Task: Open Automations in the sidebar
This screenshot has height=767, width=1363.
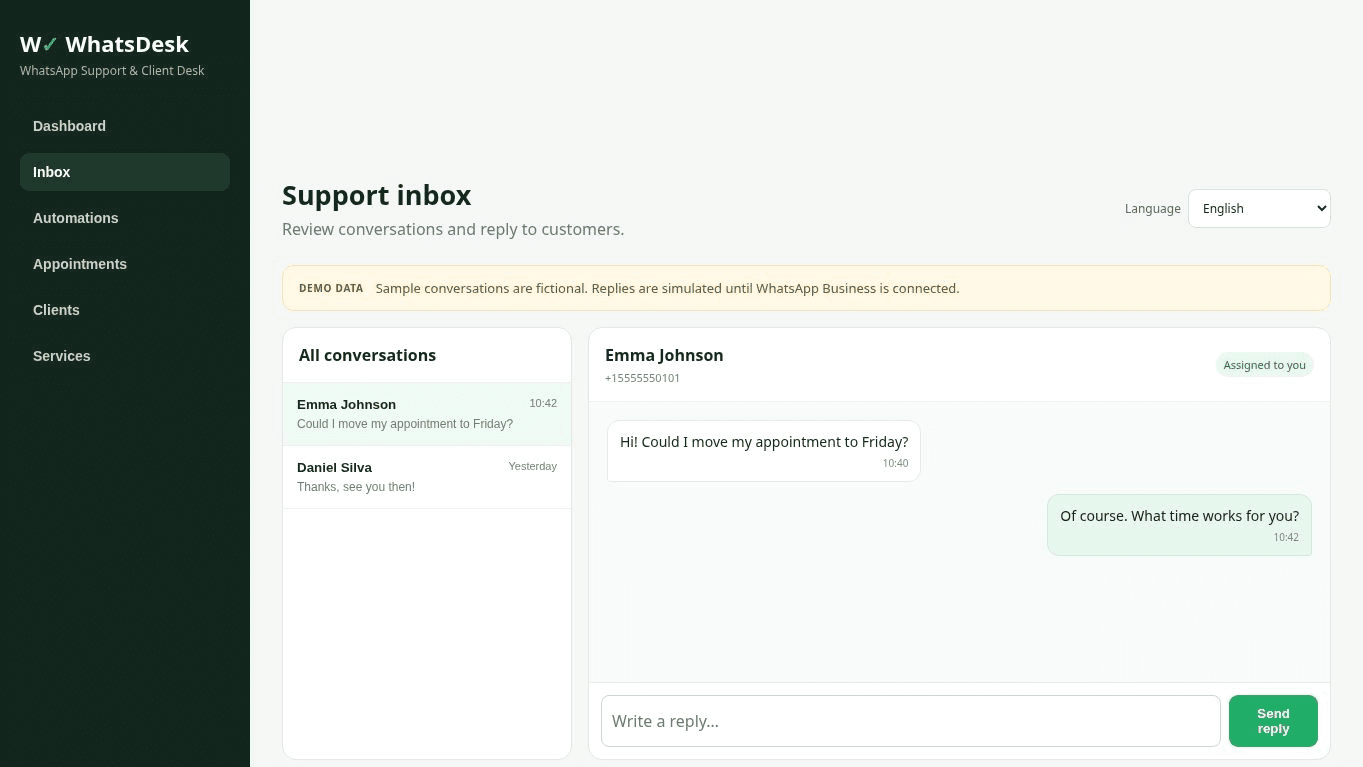Action: [125, 218]
